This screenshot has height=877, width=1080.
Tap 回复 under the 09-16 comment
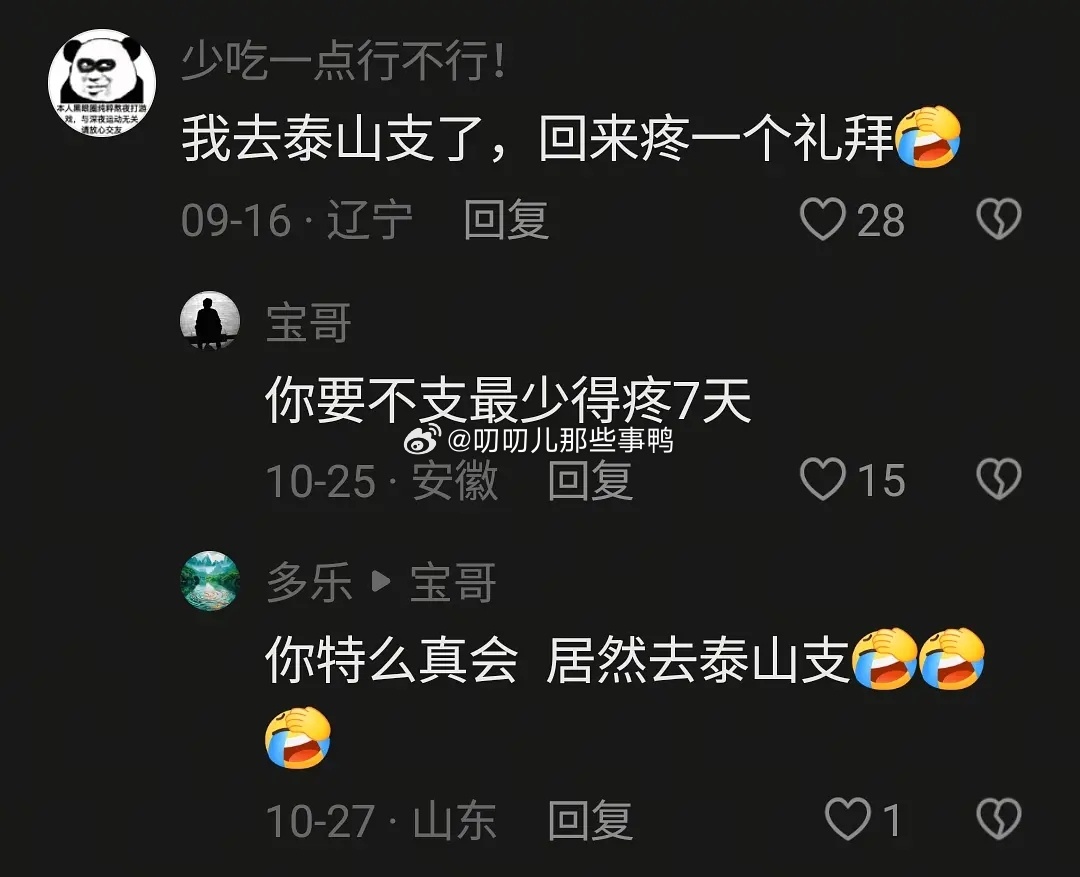pos(506,220)
